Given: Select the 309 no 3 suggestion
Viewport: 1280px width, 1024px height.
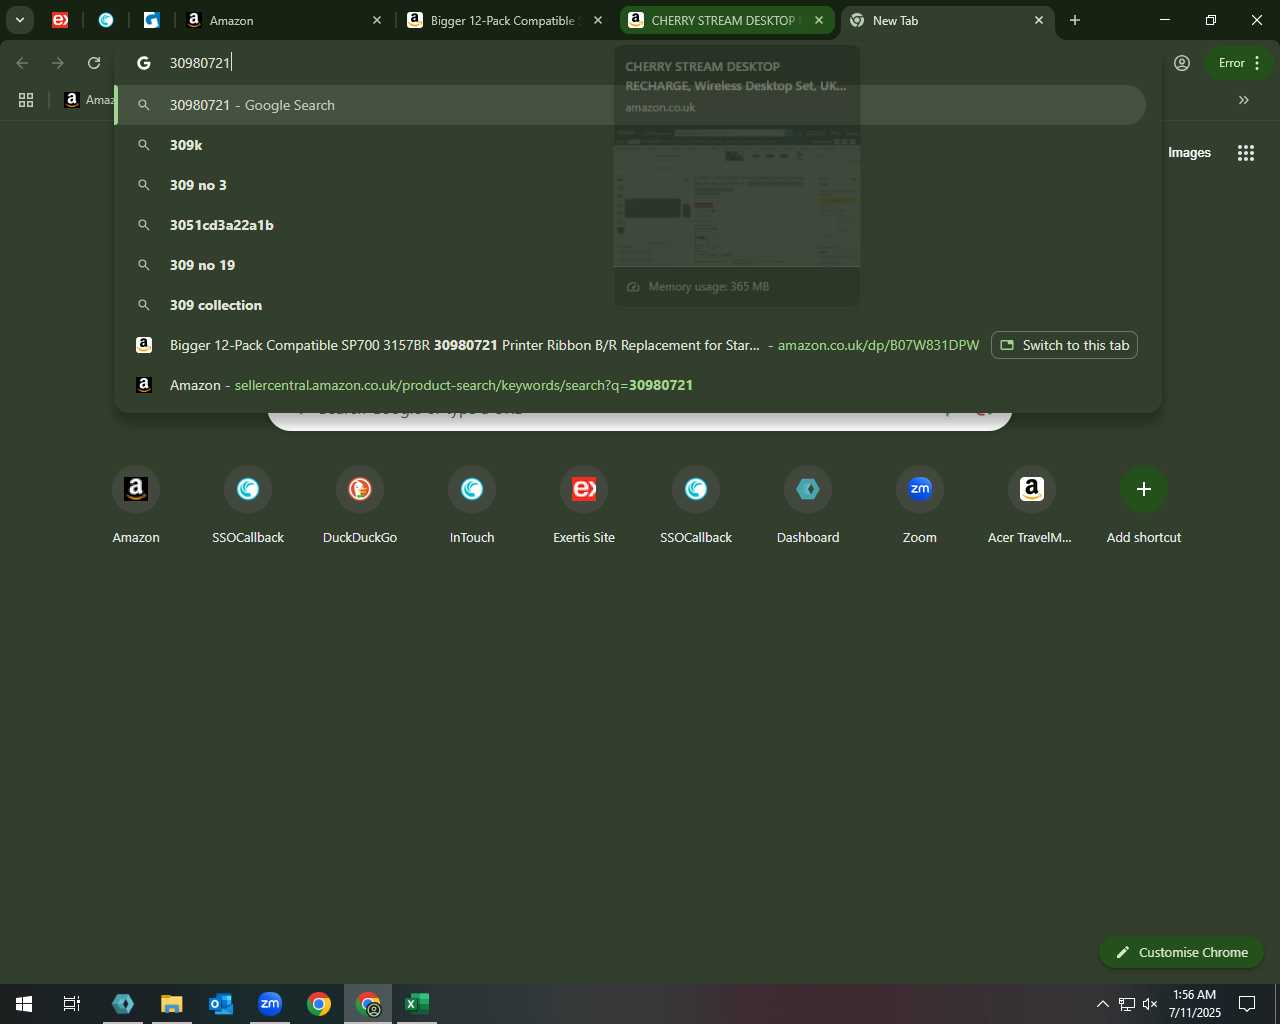Looking at the screenshot, I should pyautogui.click(x=630, y=185).
